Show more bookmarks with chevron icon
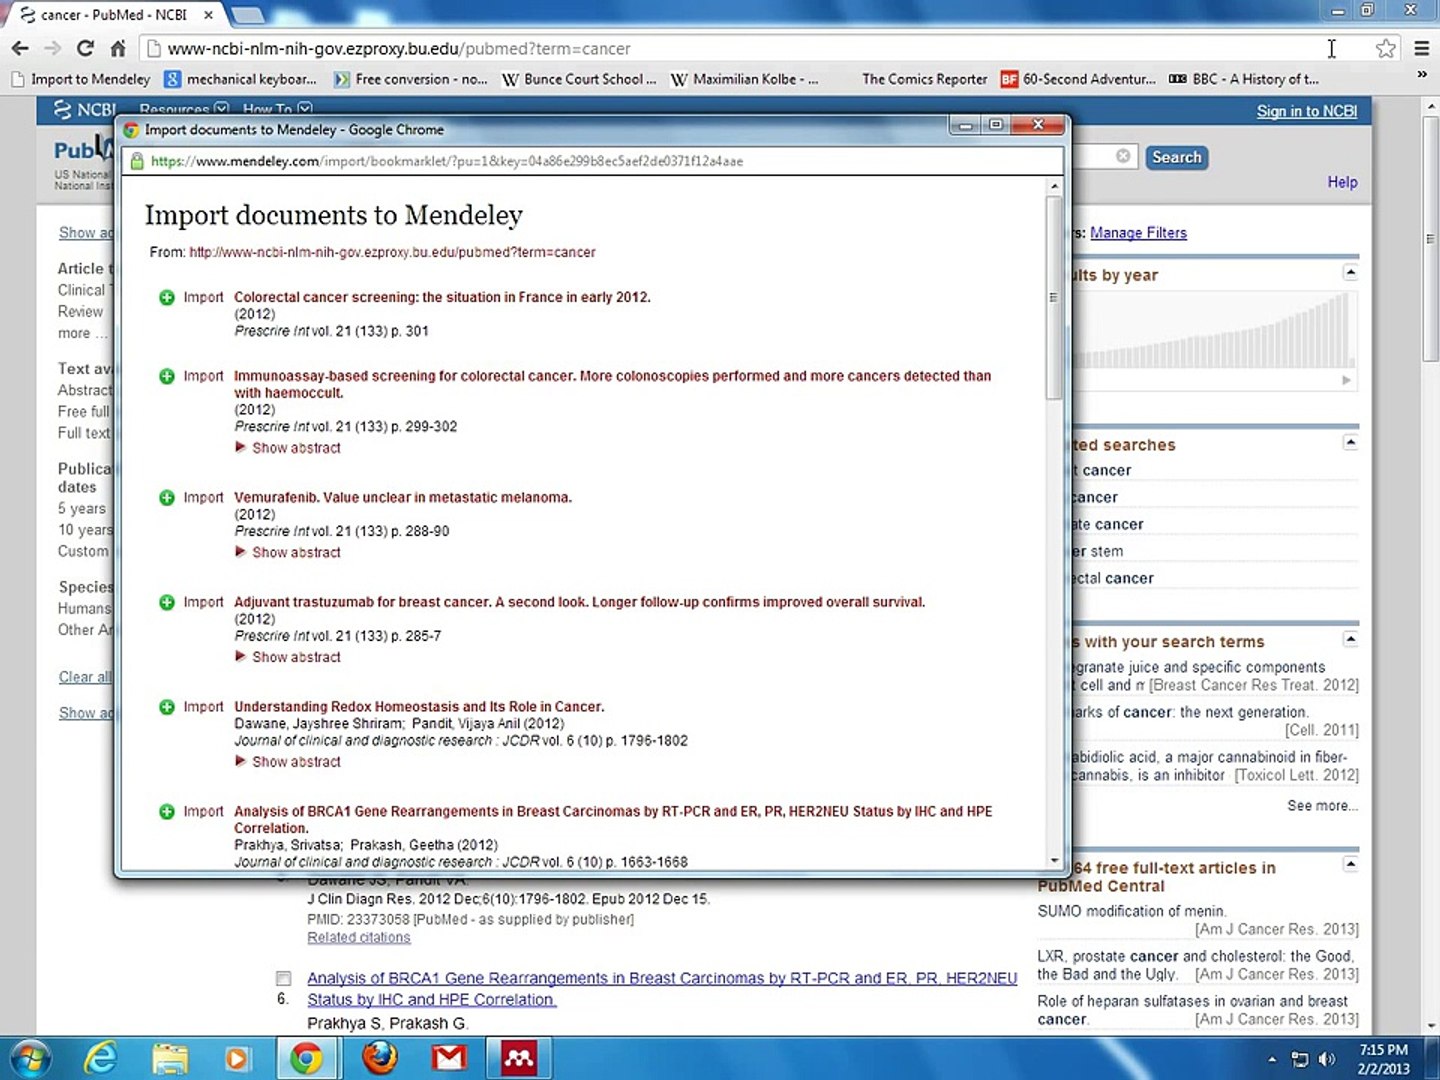1440x1080 pixels. pos(1422,75)
